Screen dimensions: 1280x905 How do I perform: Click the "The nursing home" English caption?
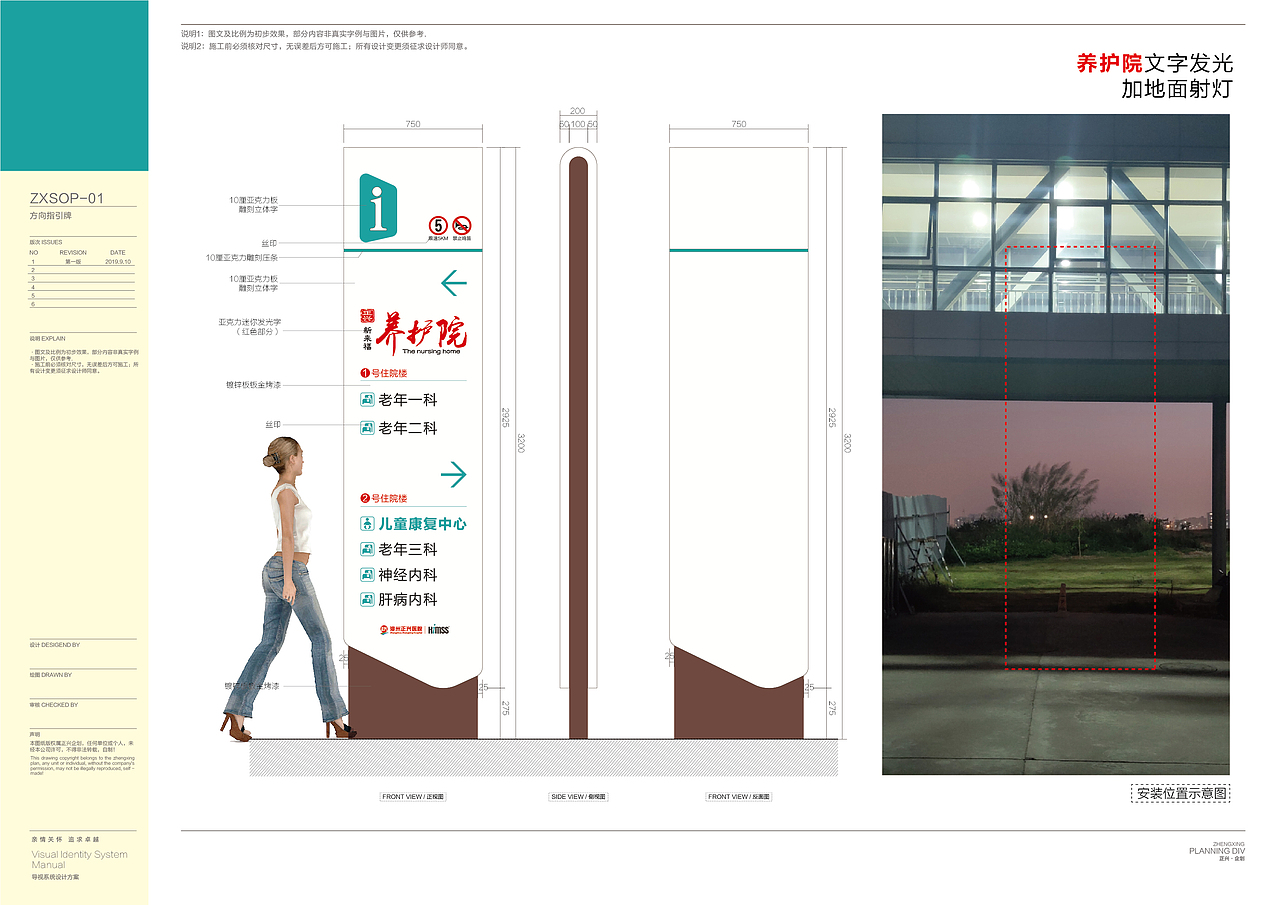click(431, 352)
